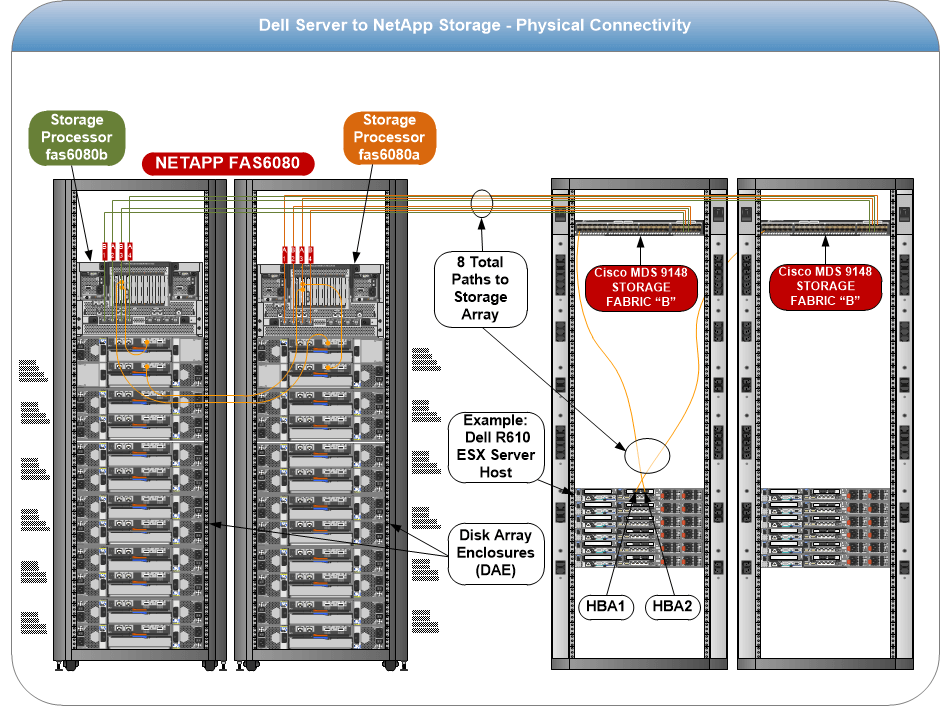951x706 pixels.
Task: Select the fas6080a controller chassis in second rack
Action: coord(313,297)
